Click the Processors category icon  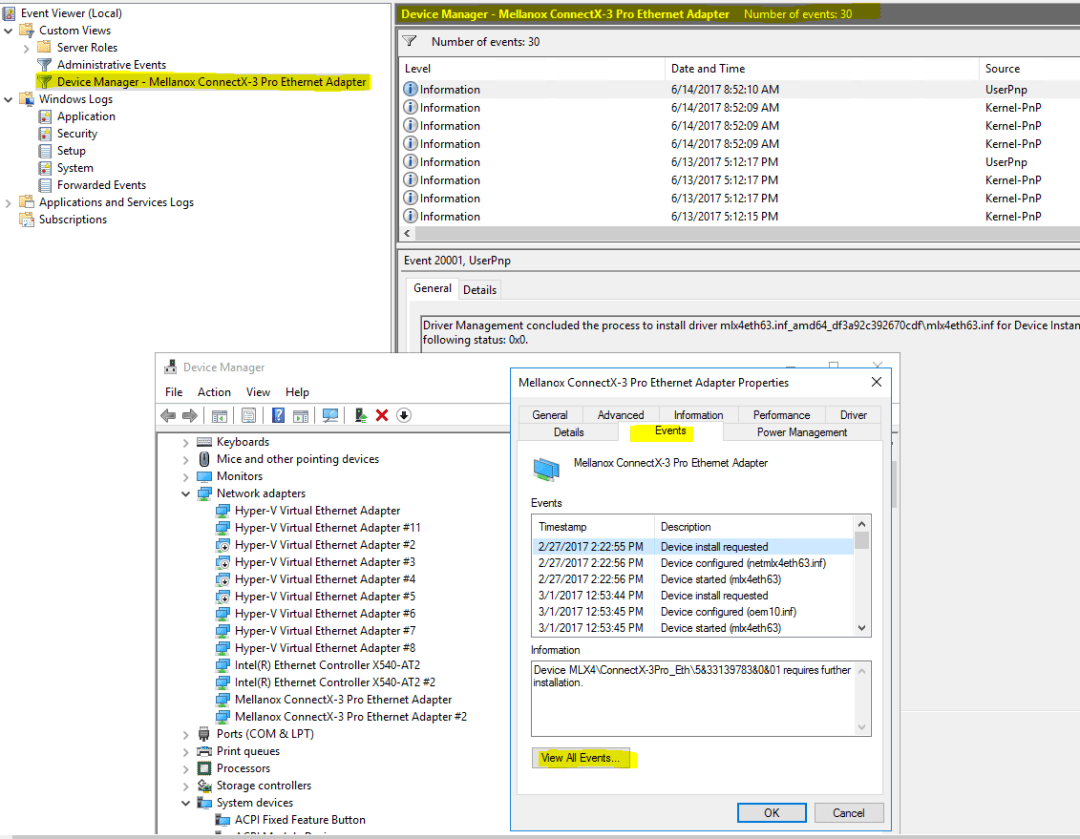[x=205, y=768]
